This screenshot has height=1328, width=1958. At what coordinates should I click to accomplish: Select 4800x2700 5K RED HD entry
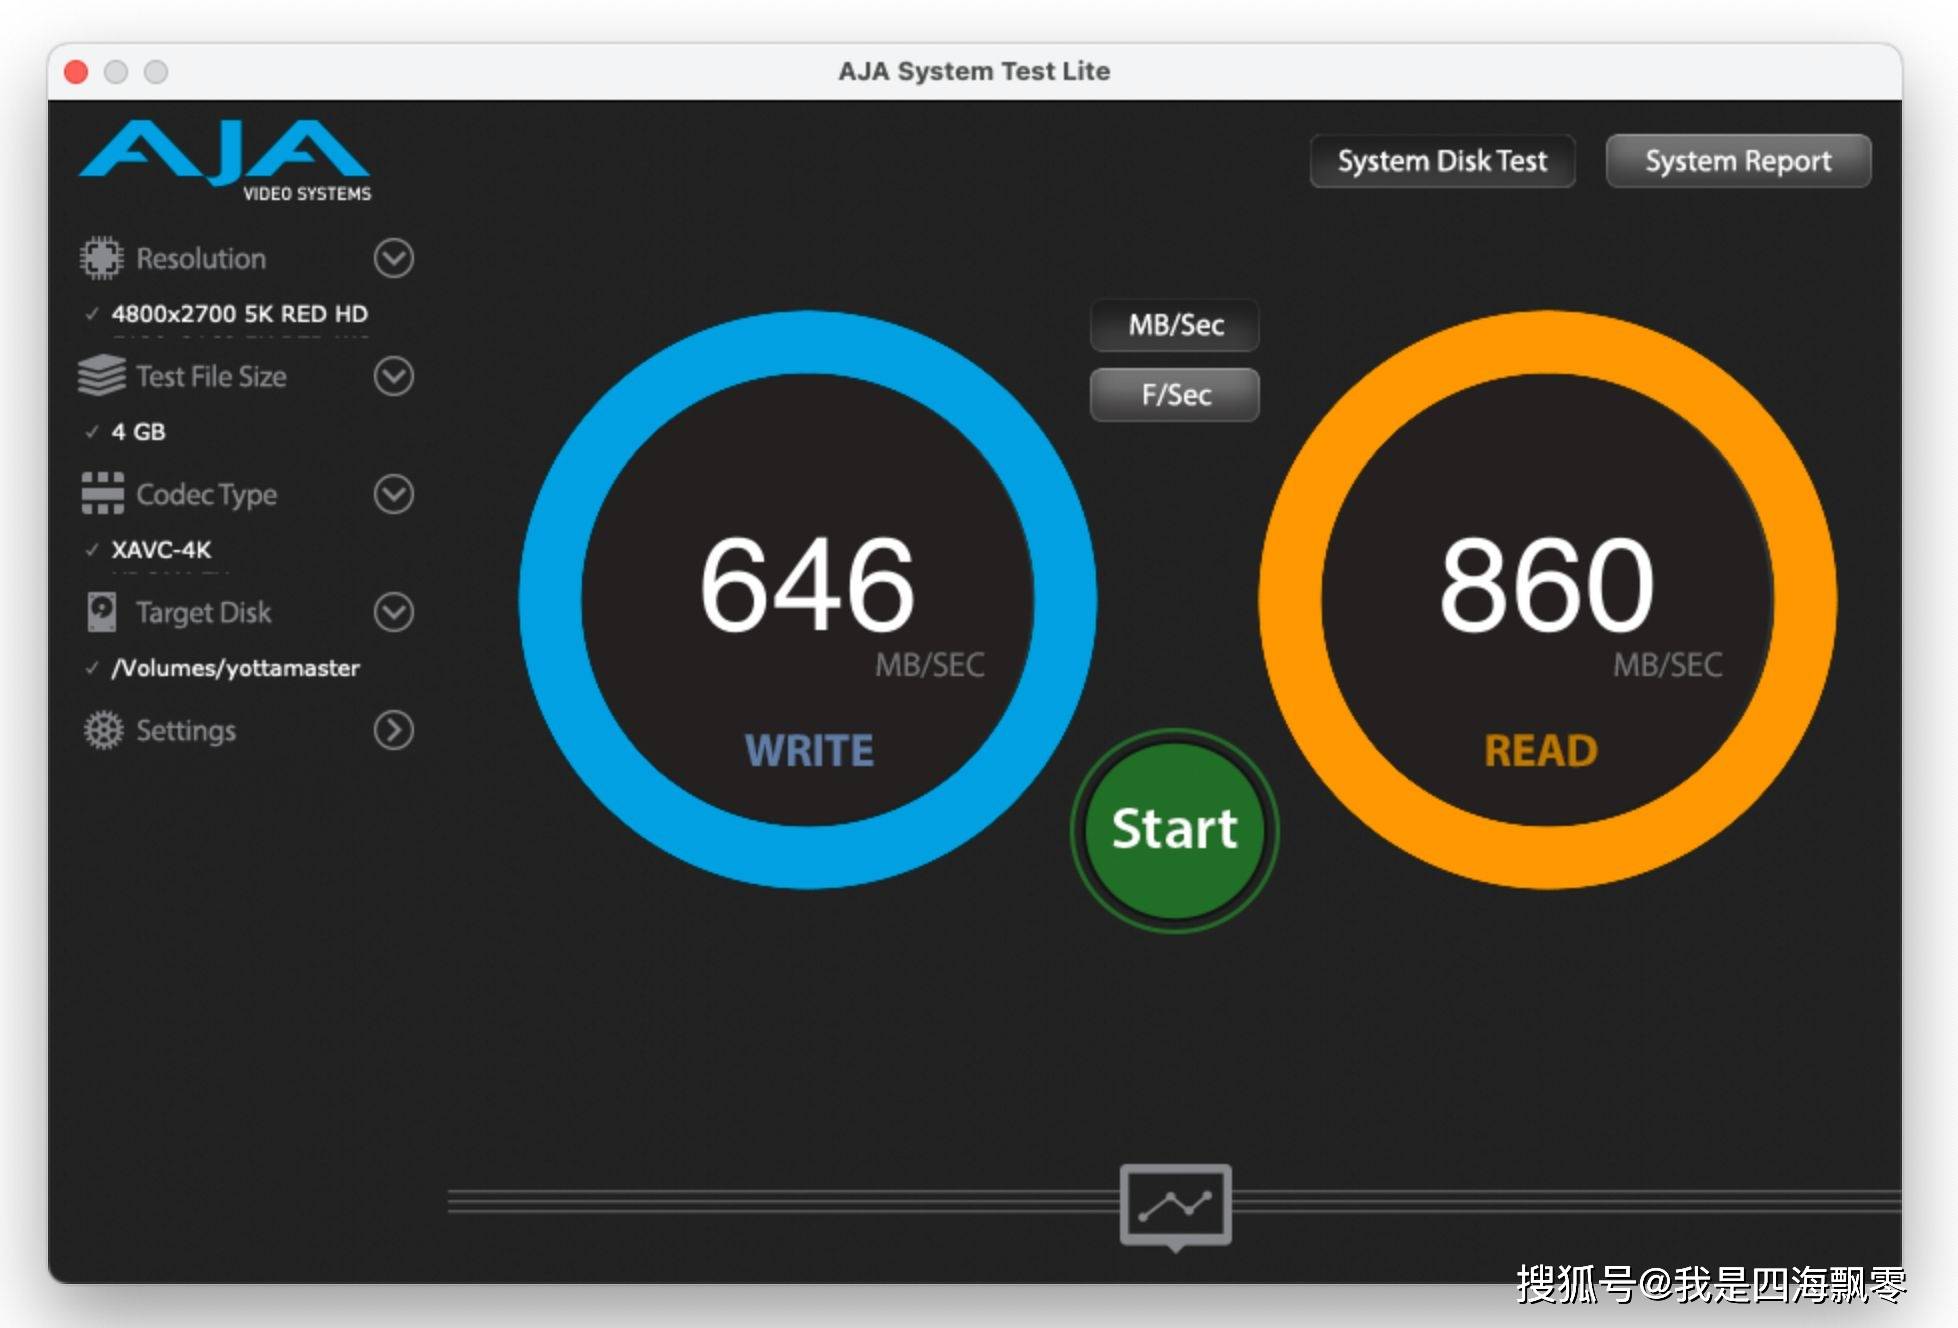coord(239,314)
